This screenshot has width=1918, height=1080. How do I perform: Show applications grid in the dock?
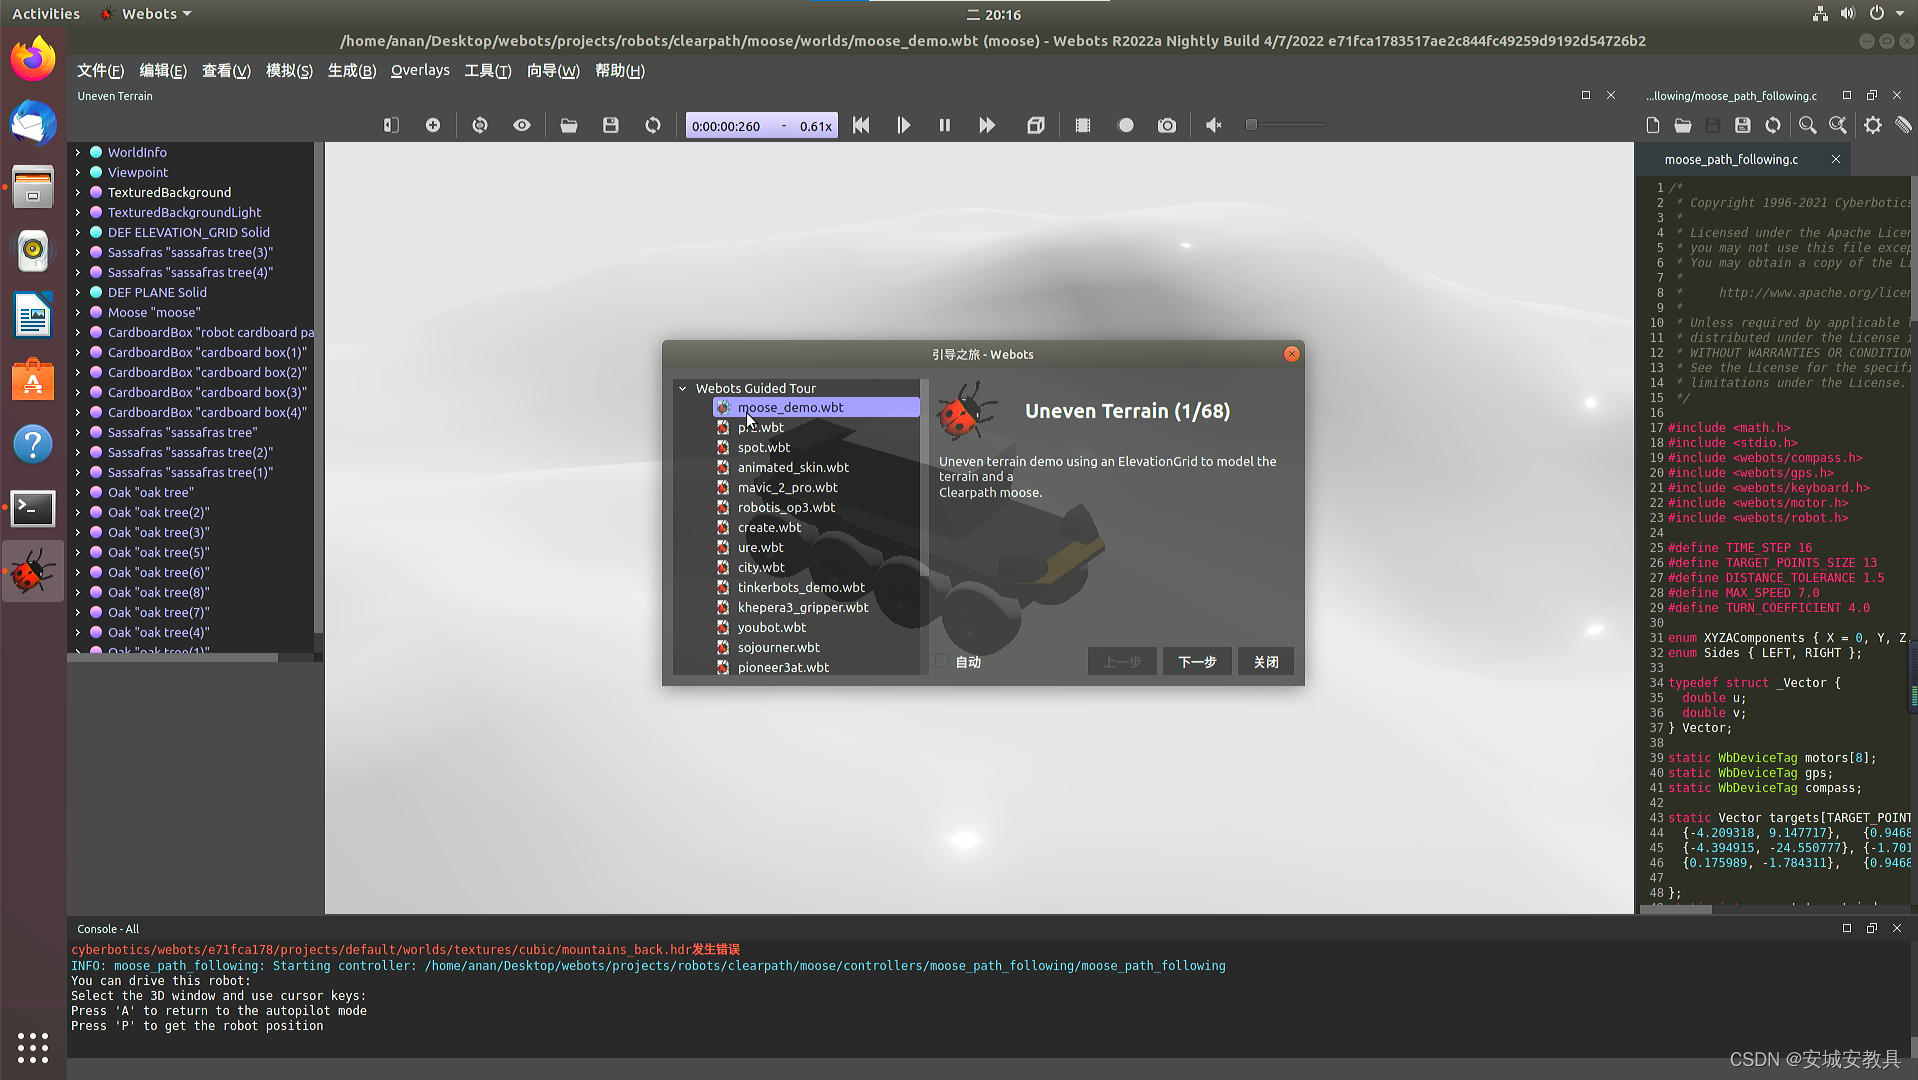coord(33,1047)
